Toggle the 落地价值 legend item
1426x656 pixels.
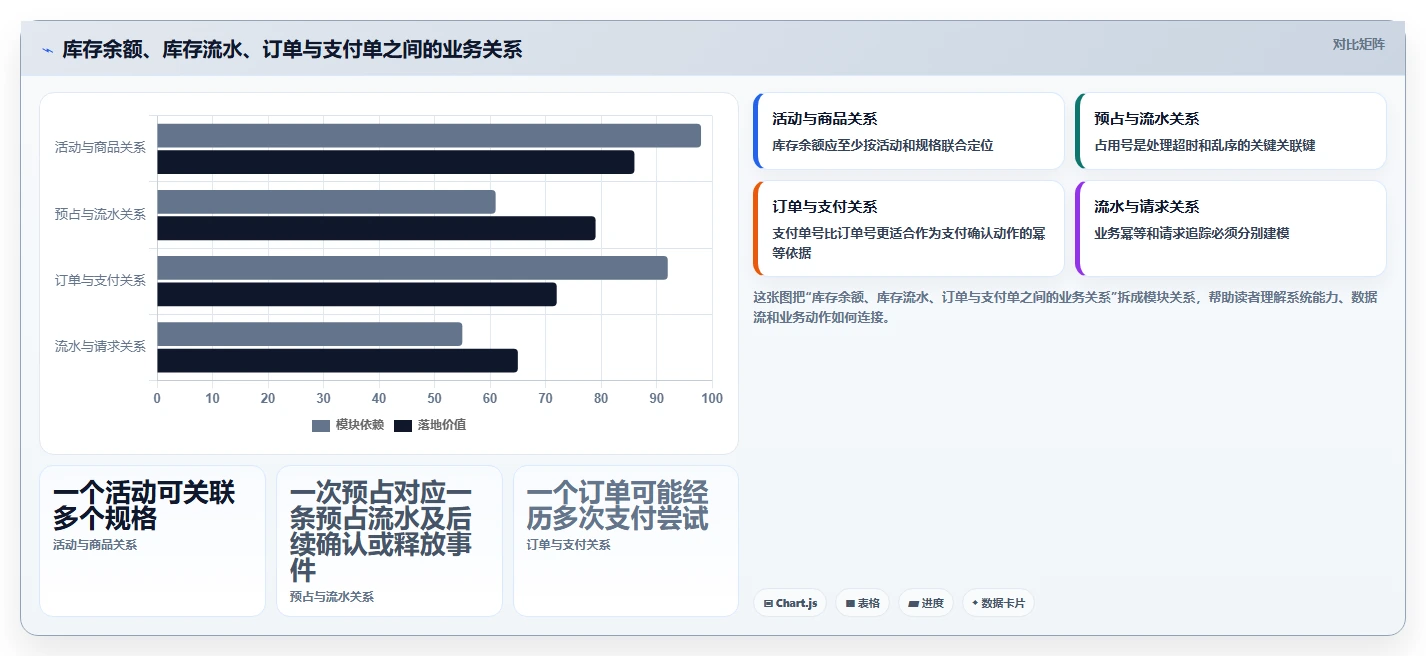[x=430, y=425]
